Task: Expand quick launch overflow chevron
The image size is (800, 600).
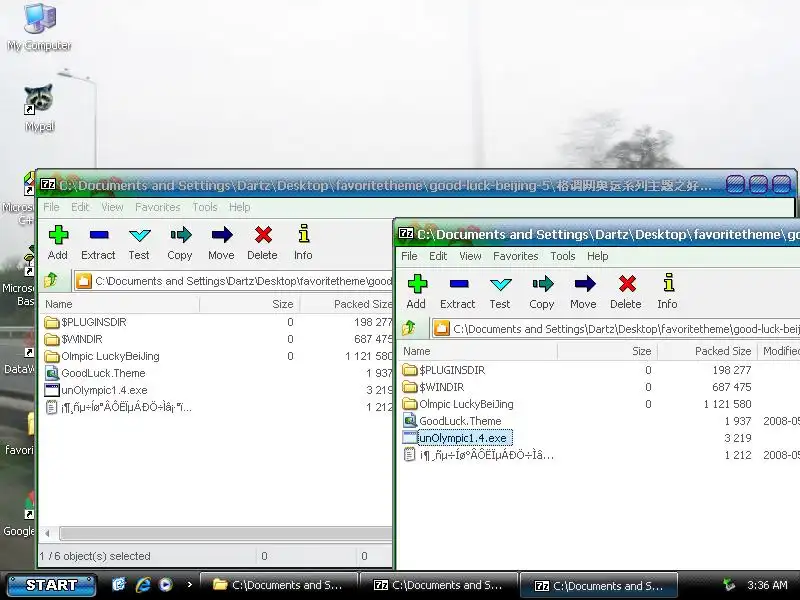Action: click(190, 585)
